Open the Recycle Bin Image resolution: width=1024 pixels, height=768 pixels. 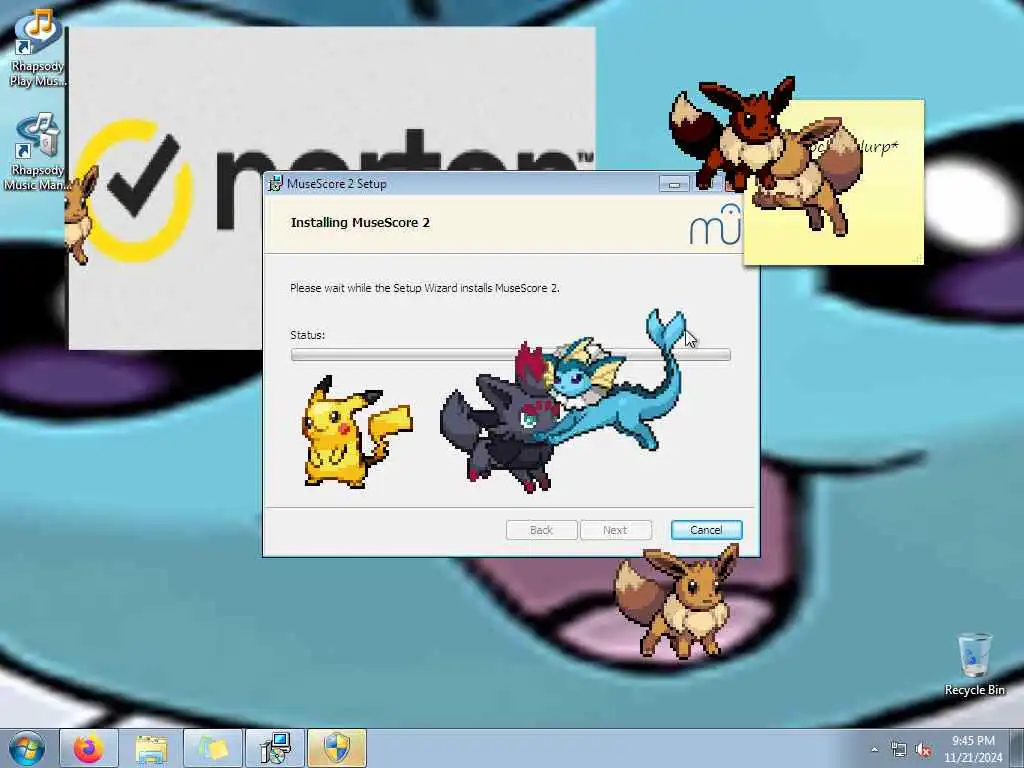974,664
